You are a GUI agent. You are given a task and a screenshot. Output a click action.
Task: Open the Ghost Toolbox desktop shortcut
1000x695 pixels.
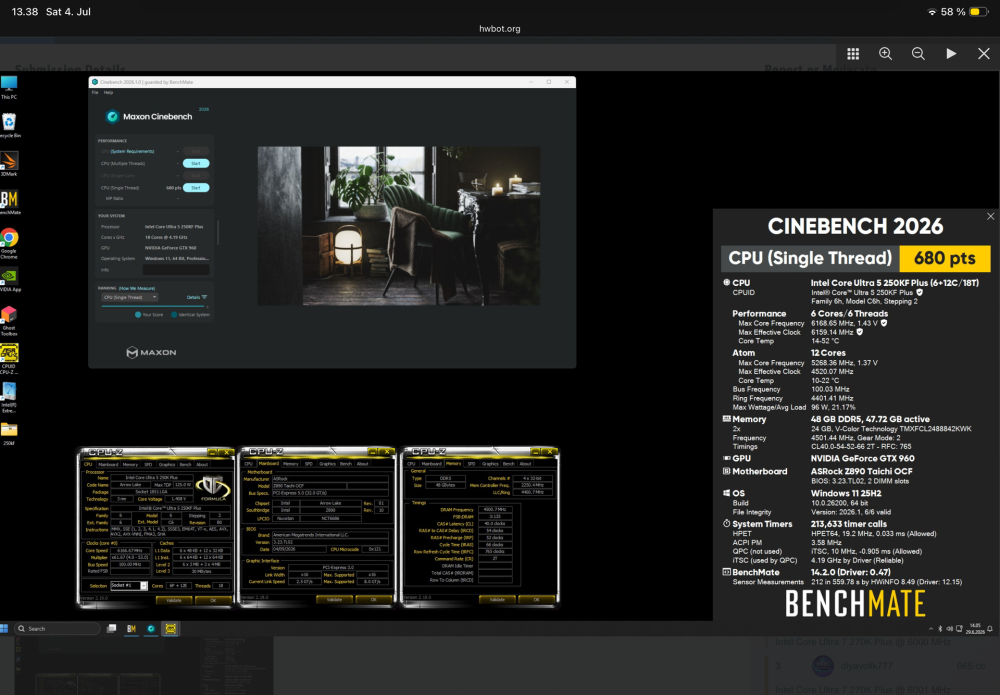click(9, 321)
